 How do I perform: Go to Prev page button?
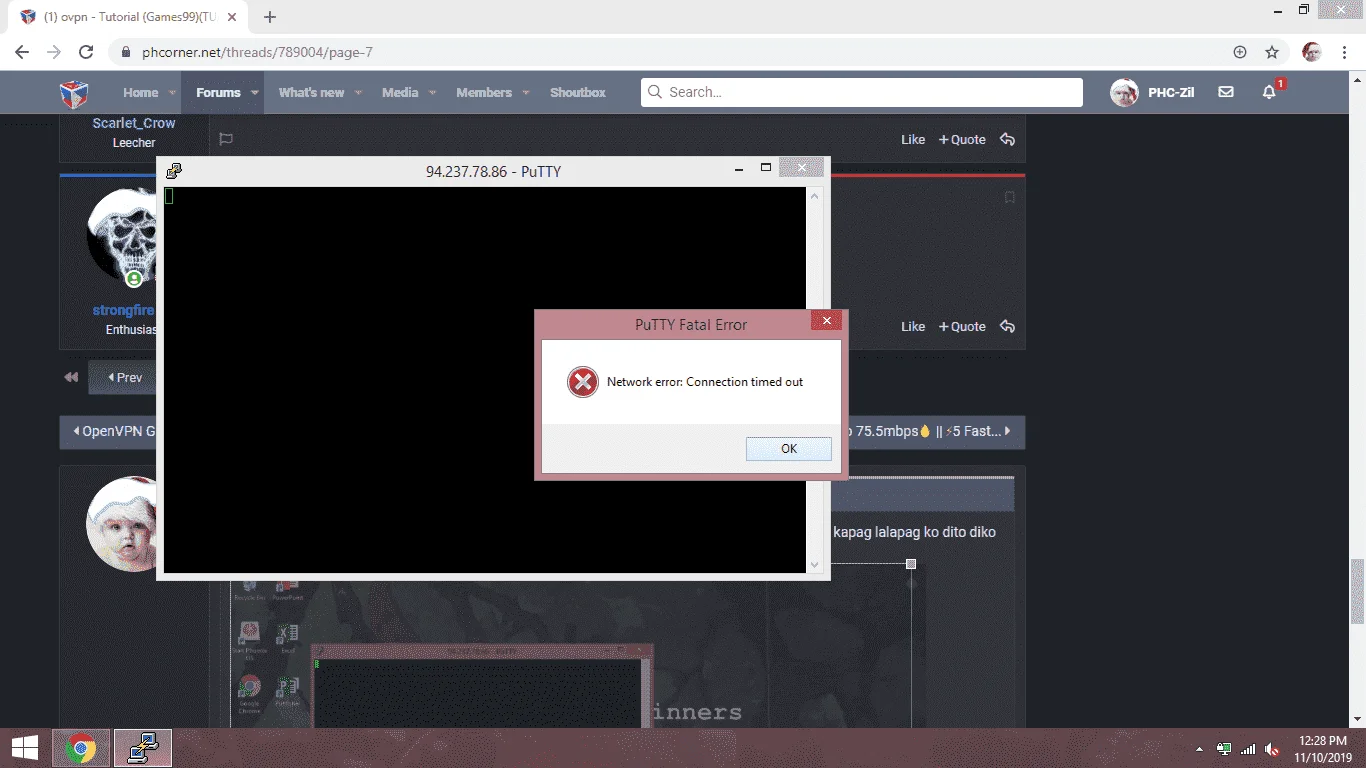point(122,377)
